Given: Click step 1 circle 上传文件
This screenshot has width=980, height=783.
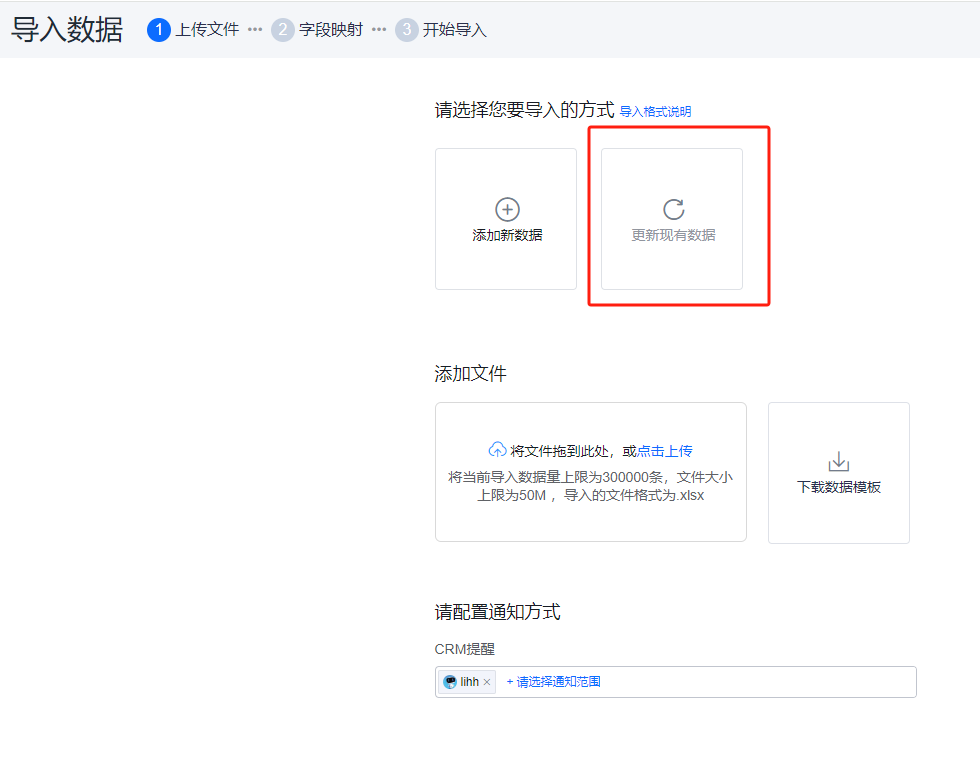Looking at the screenshot, I should (x=159, y=30).
